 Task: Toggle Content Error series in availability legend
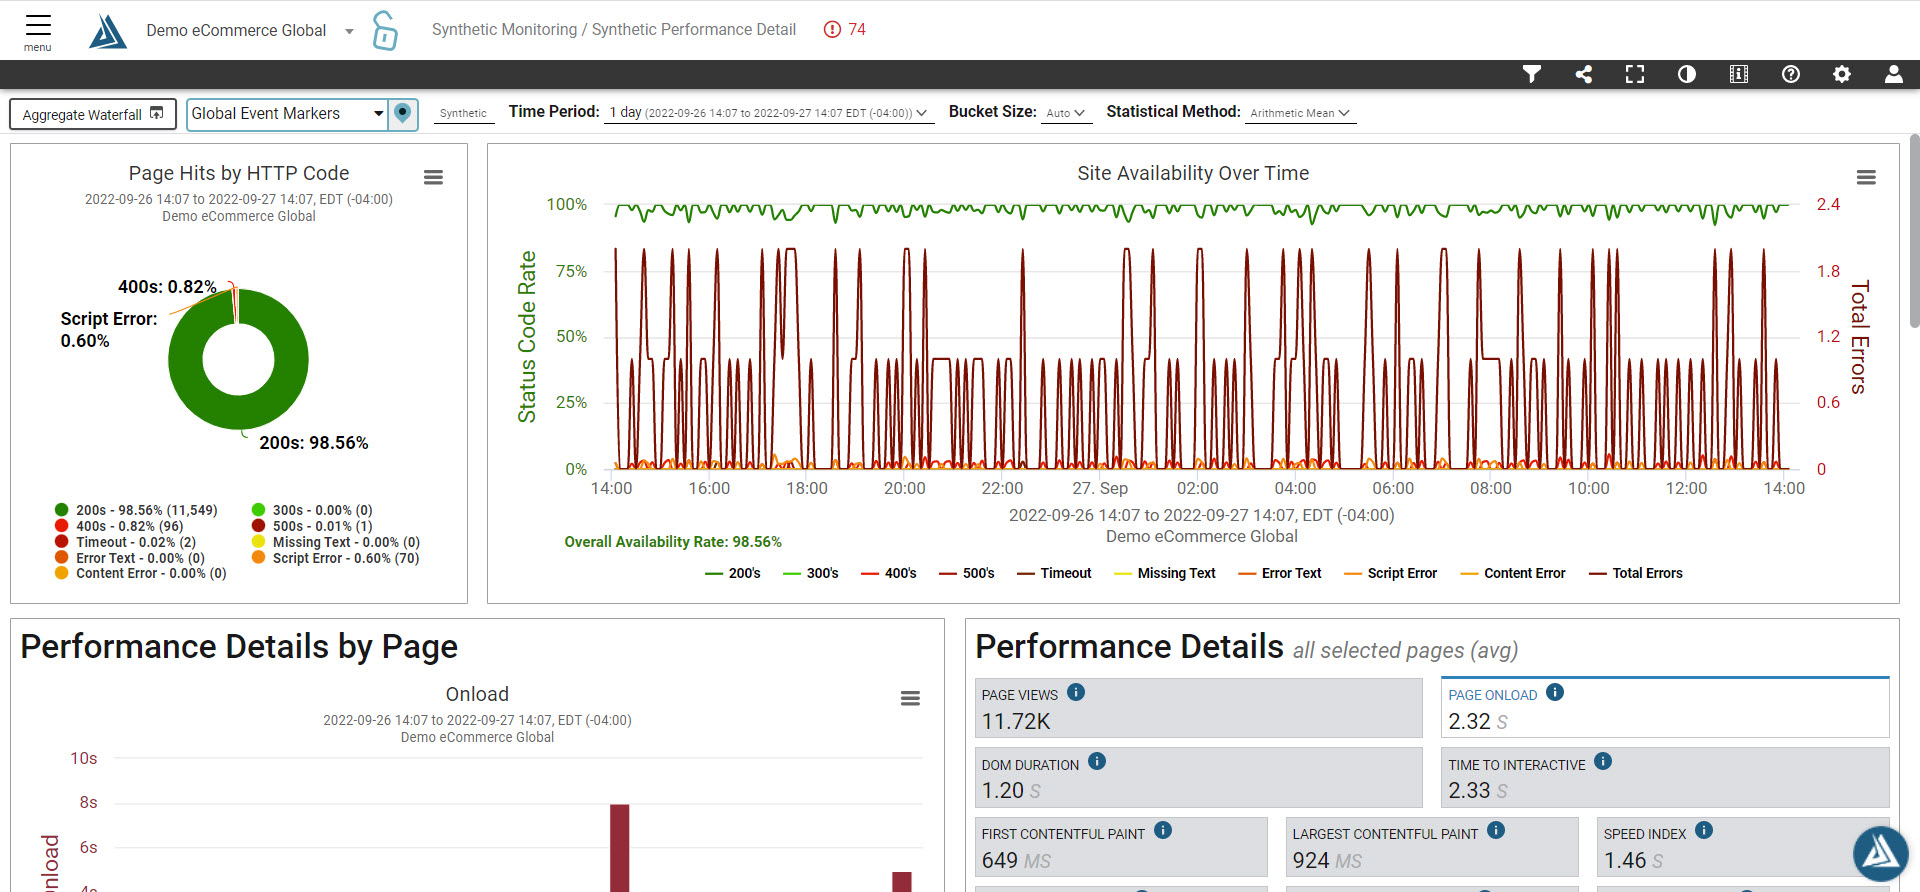[1513, 573]
